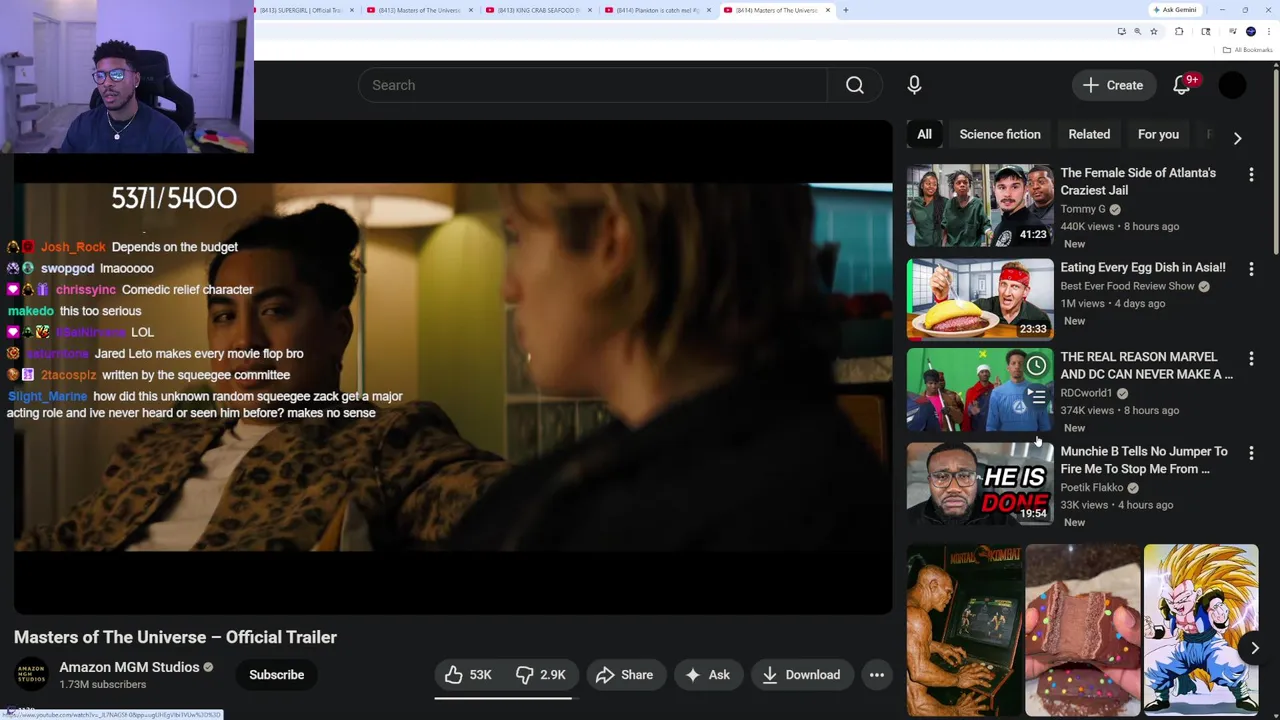This screenshot has width=1280, height=720.
Task: Click the text 1.73M subscribers
Action: [x=102, y=685]
